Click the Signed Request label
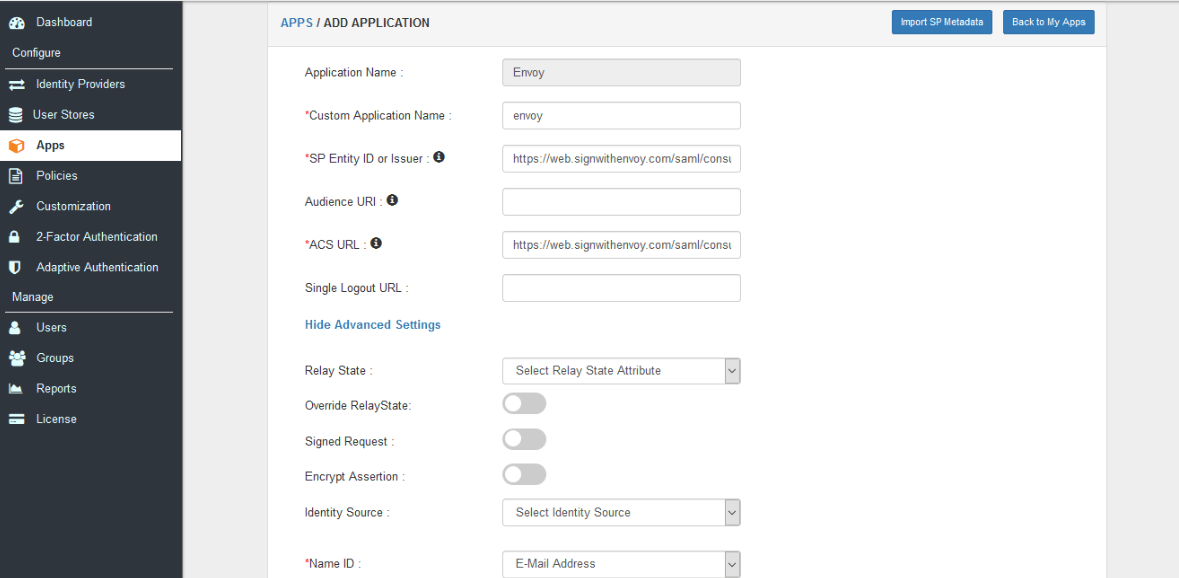This screenshot has width=1179, height=578. (349, 442)
